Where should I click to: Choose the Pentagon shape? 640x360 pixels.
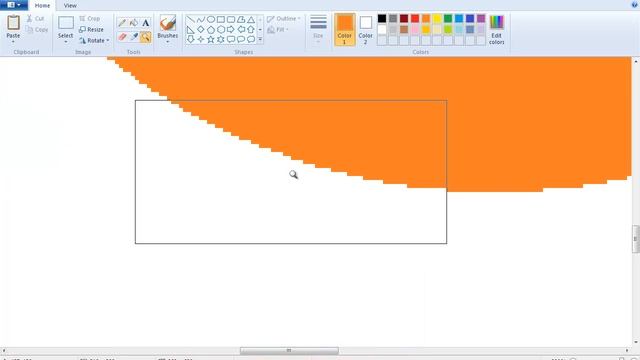coord(211,29)
